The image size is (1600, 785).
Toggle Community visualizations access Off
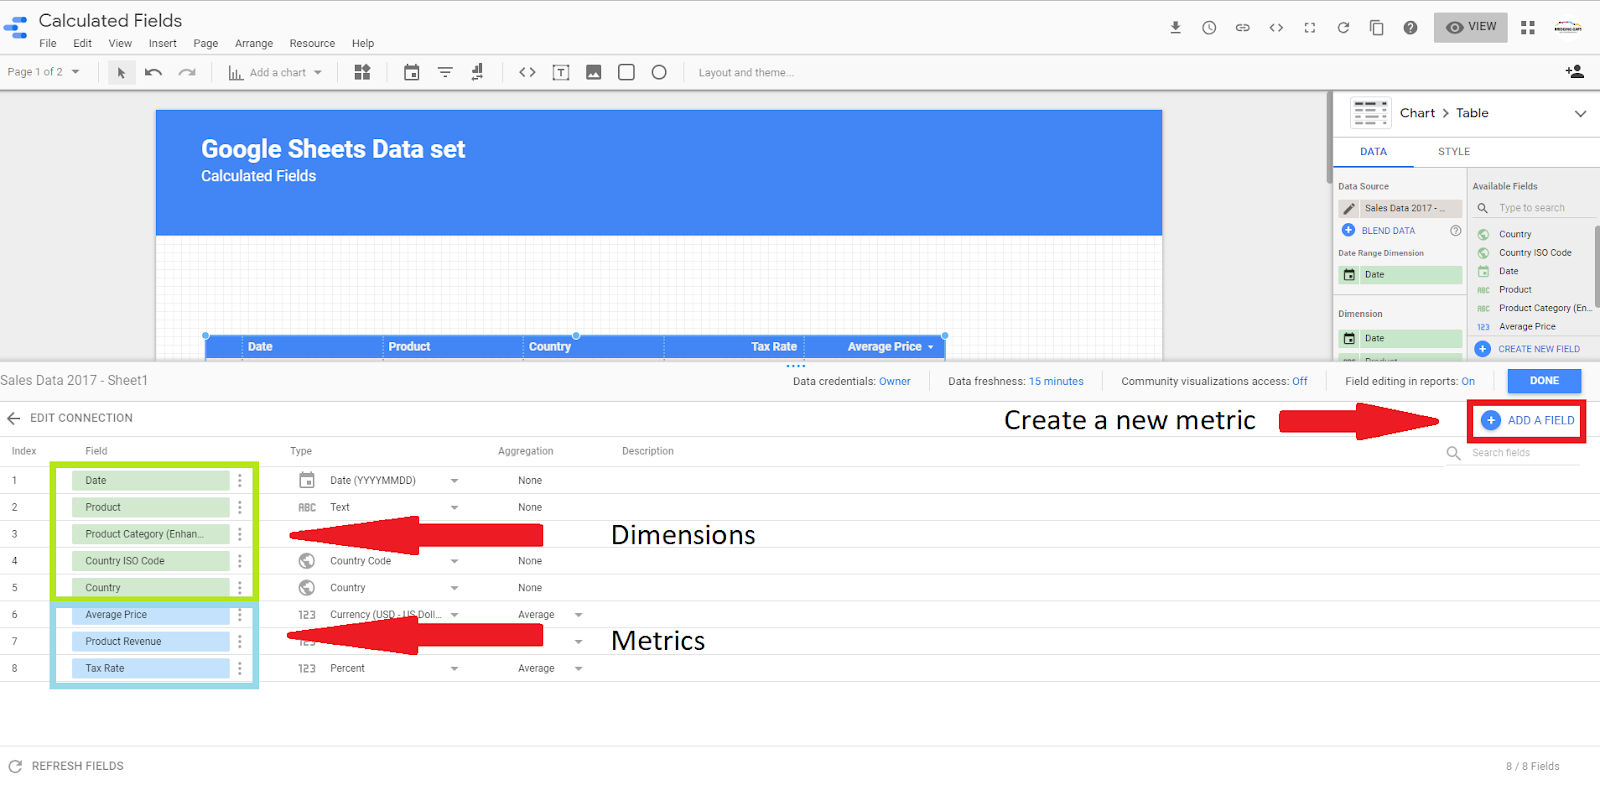[1300, 381]
